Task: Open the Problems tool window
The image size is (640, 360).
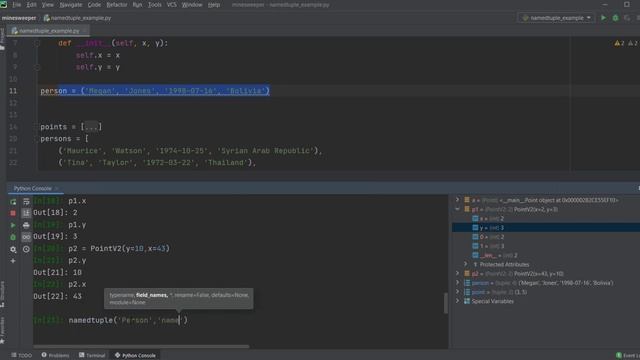Action: pyautogui.click(x=56, y=356)
